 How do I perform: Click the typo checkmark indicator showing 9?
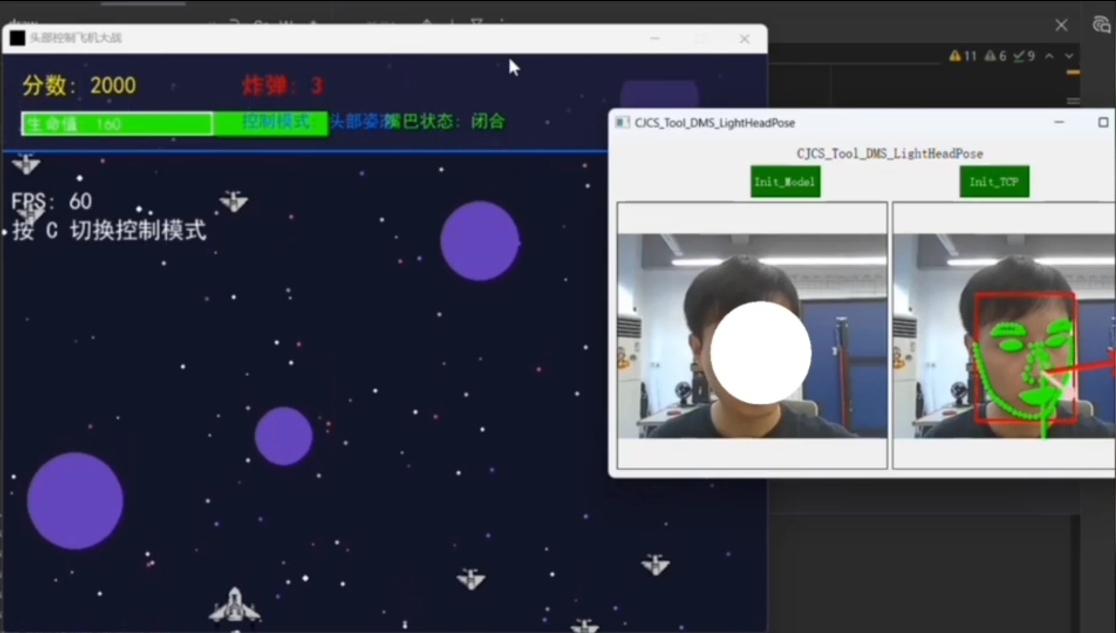point(1024,57)
